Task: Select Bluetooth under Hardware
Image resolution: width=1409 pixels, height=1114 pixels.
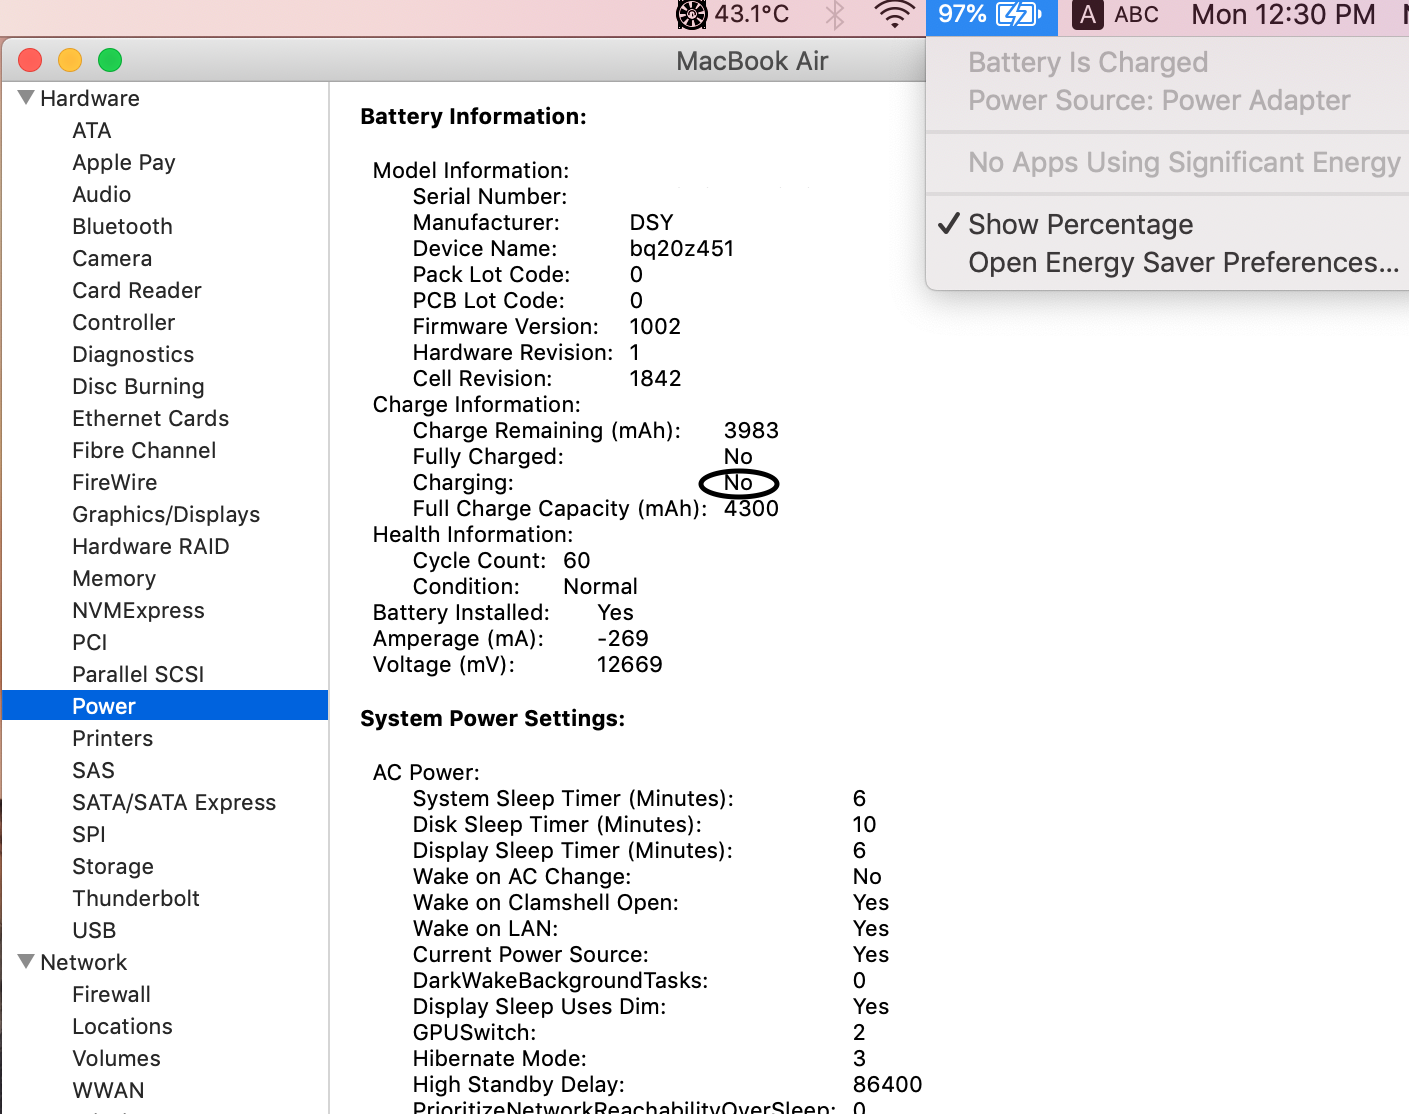Action: coord(122,226)
